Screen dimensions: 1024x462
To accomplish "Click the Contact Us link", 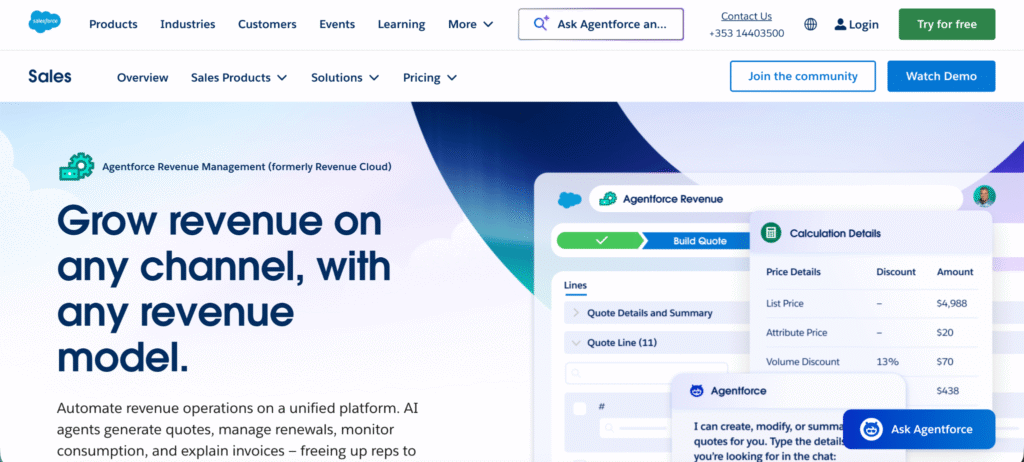I will coord(746,16).
